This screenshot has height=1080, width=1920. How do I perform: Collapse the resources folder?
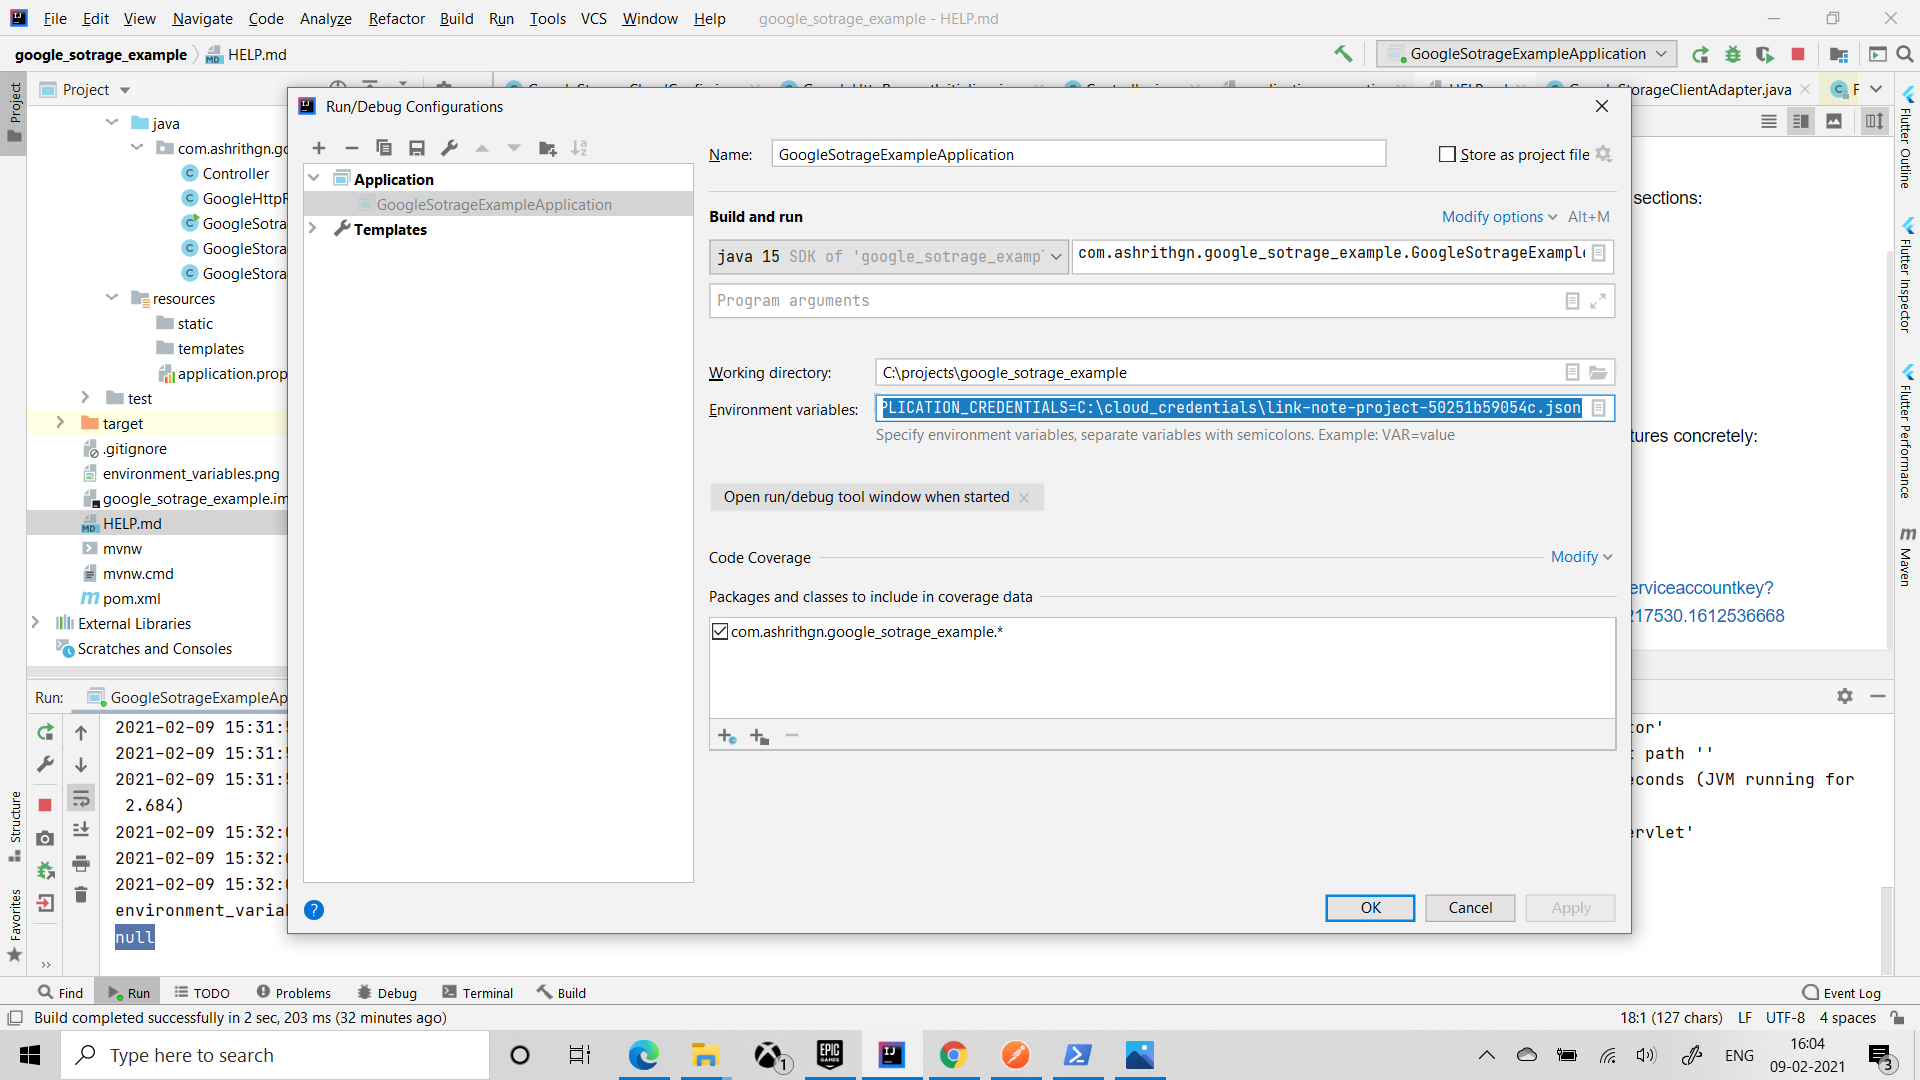pyautogui.click(x=111, y=298)
